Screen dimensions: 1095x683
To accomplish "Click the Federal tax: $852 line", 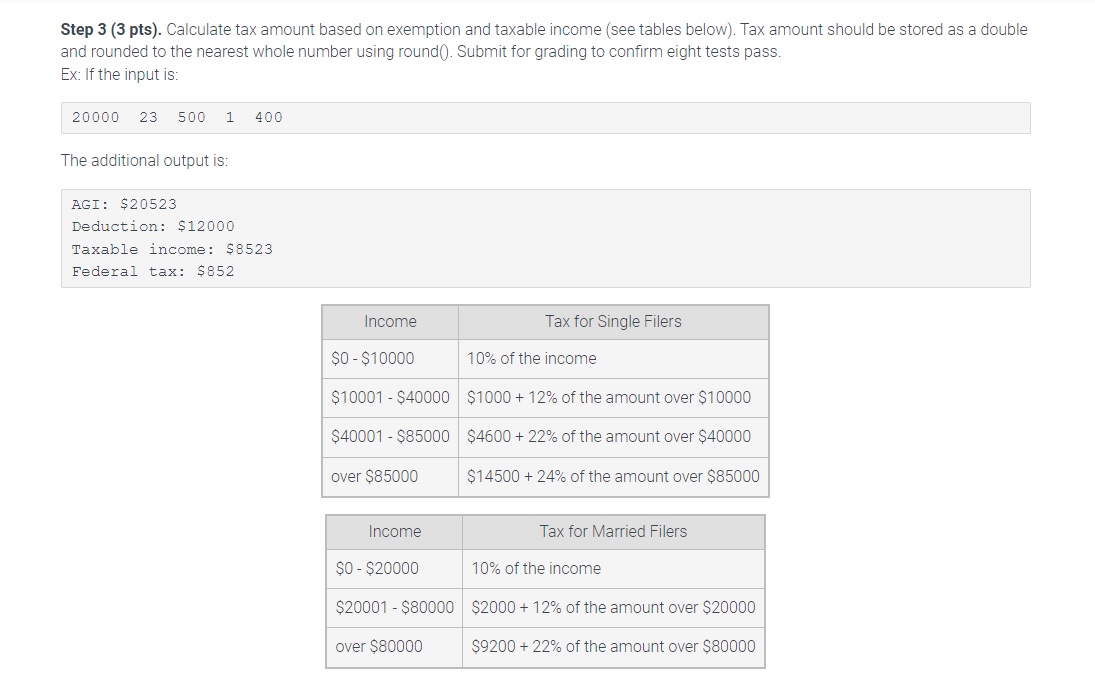I will click(x=153, y=271).
